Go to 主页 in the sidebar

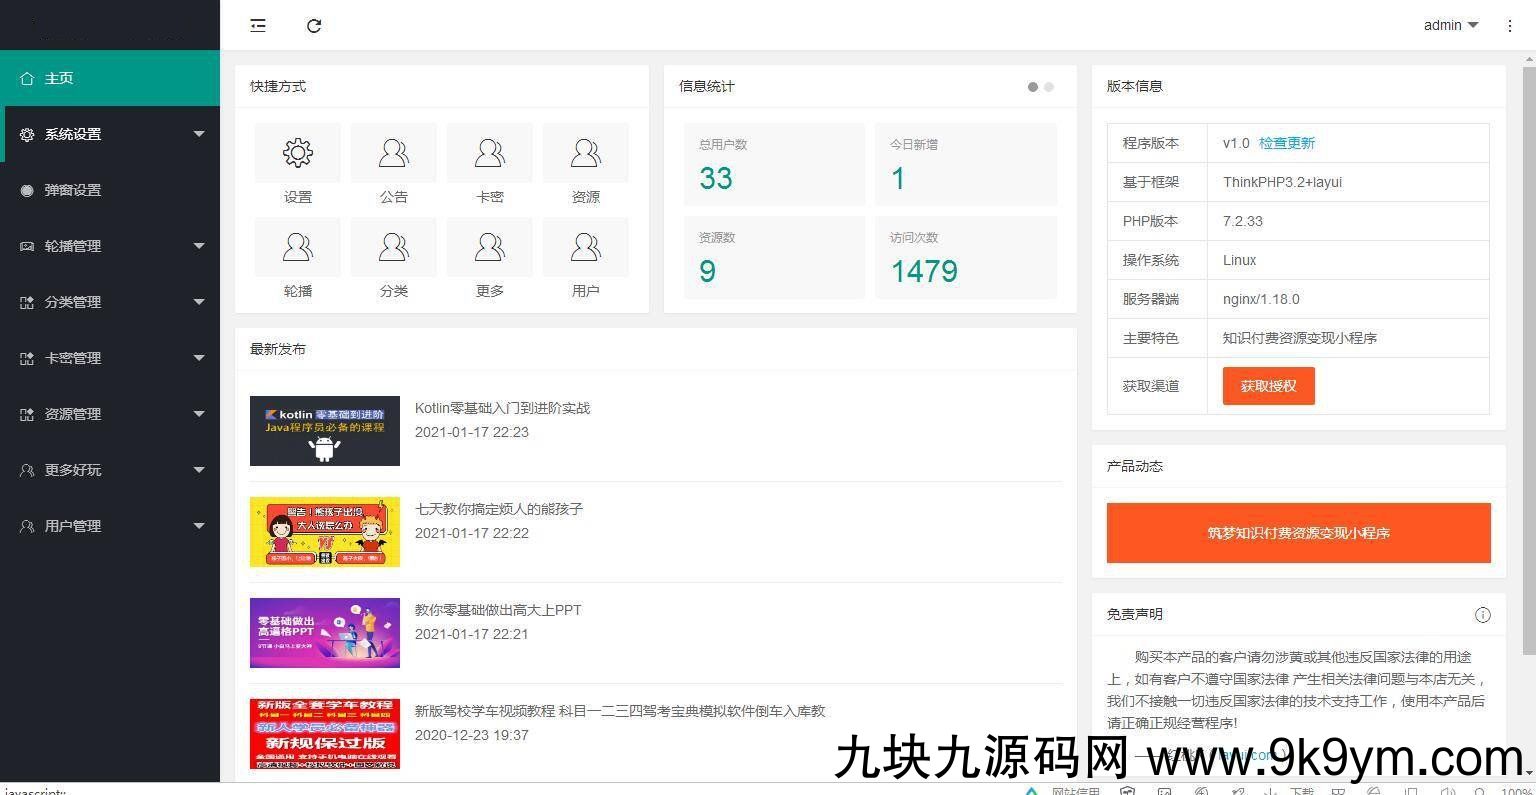pos(110,78)
